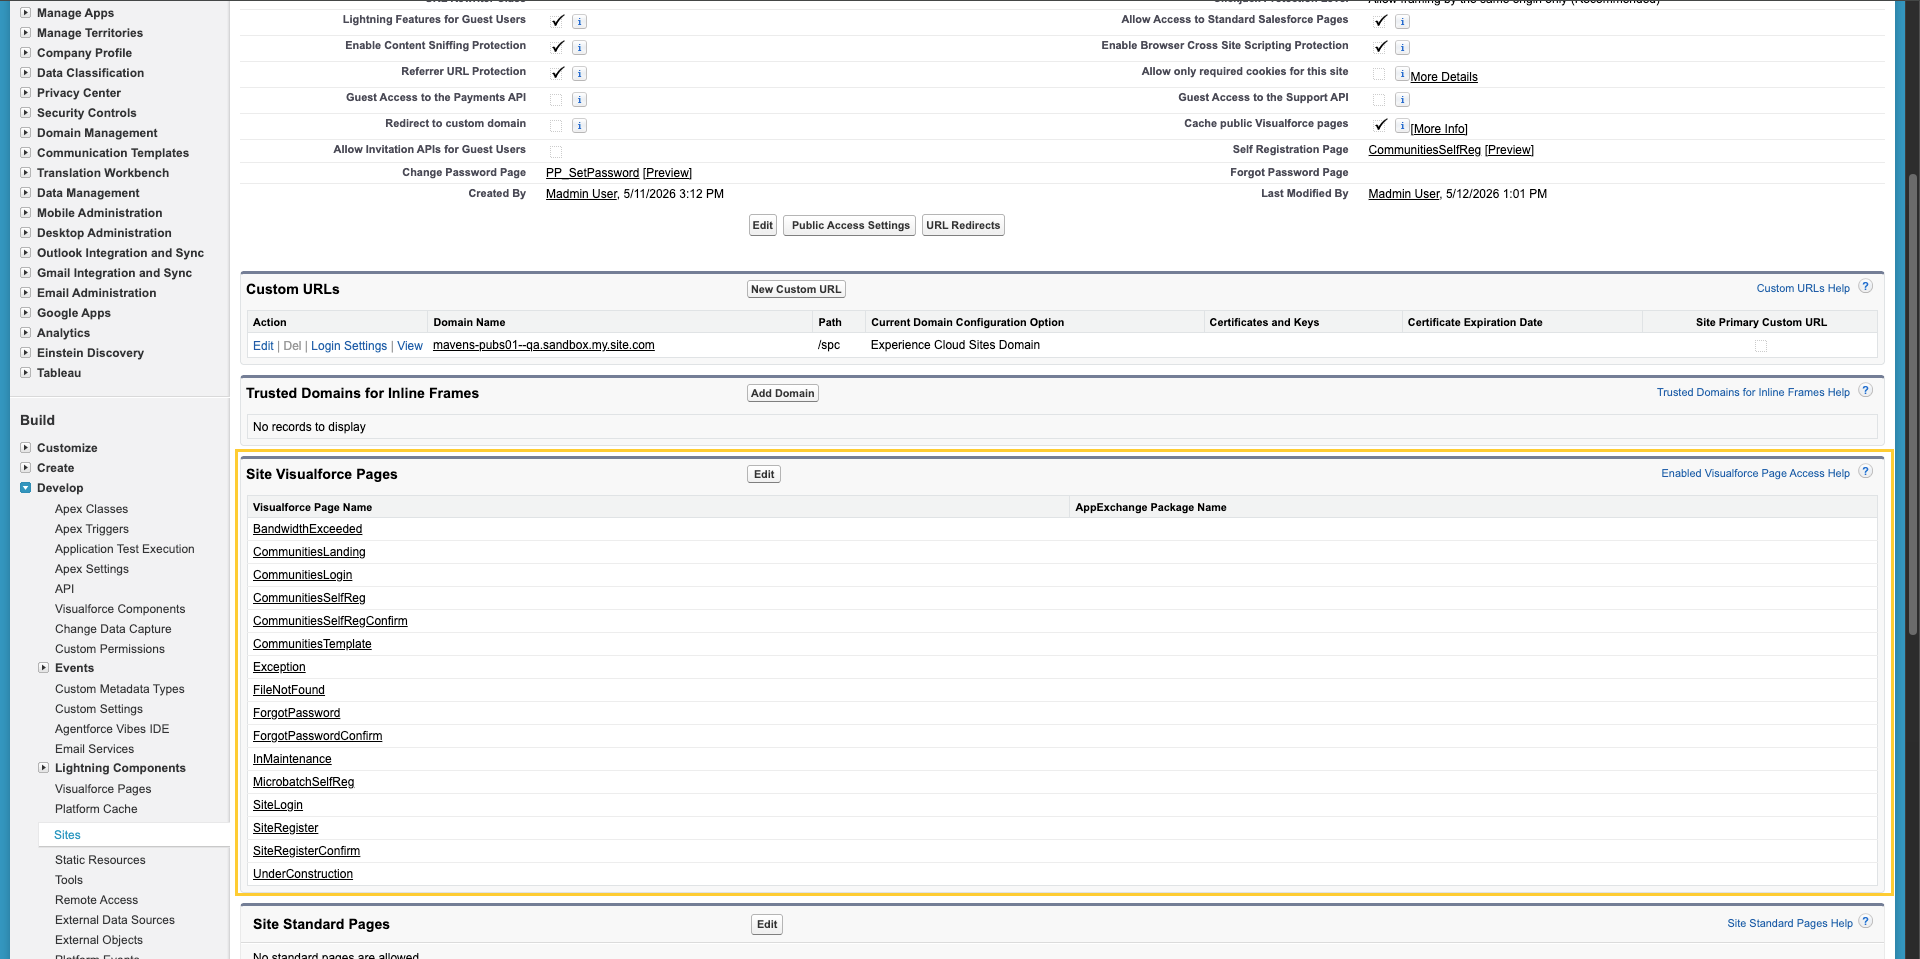The width and height of the screenshot is (1920, 959).
Task: Open Login Settings link for custom URL
Action: tap(349, 346)
